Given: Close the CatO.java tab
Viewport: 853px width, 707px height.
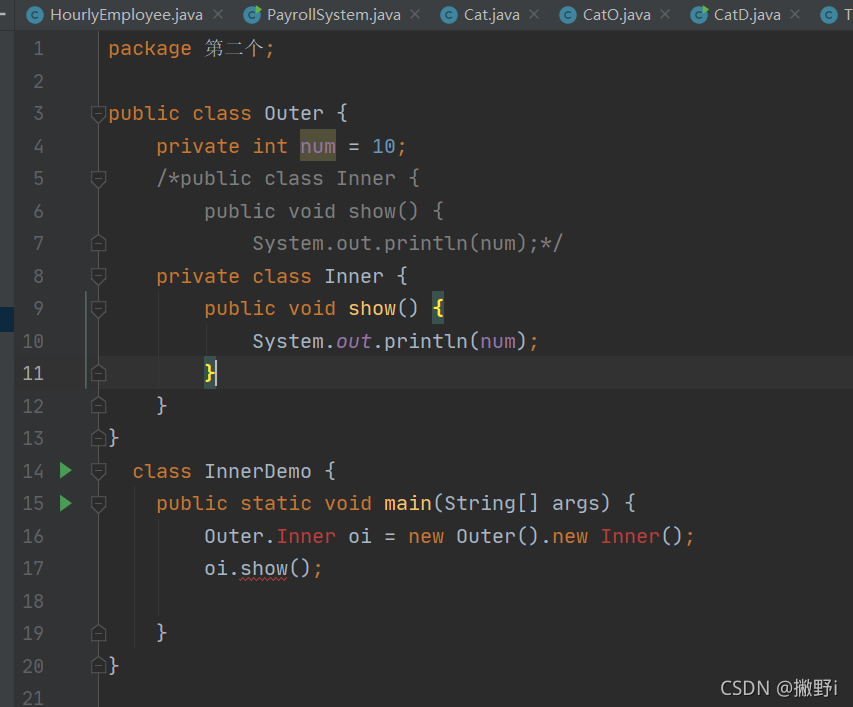Looking at the screenshot, I should click(x=665, y=15).
